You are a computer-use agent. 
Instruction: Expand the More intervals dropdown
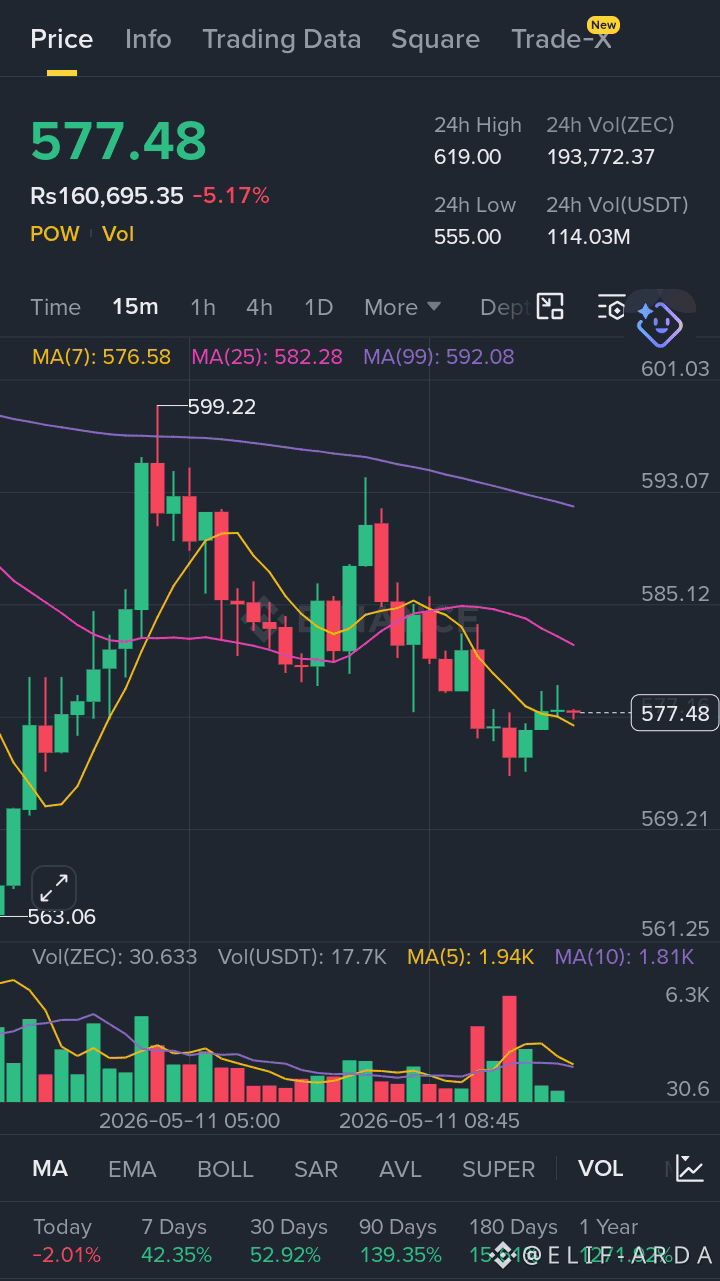point(402,307)
